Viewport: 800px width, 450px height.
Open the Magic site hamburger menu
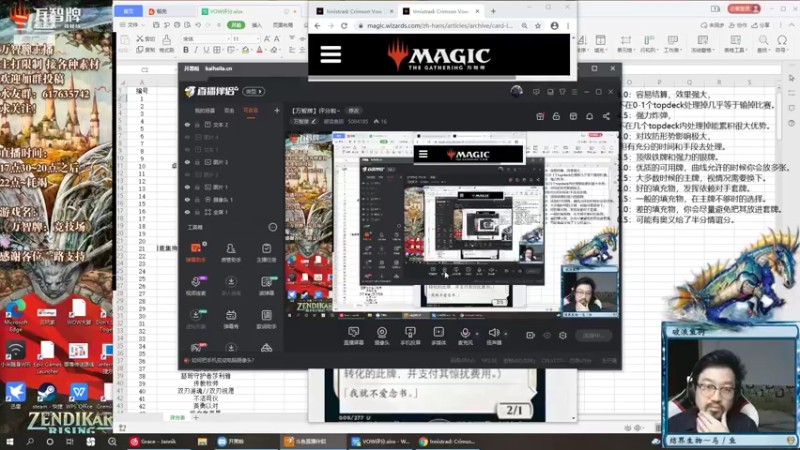click(331, 54)
